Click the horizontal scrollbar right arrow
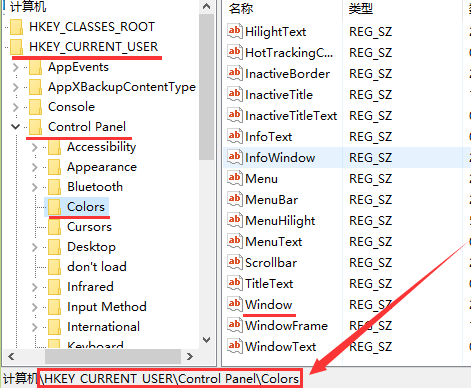Screen dimensions: 471x388 click(x=190, y=357)
